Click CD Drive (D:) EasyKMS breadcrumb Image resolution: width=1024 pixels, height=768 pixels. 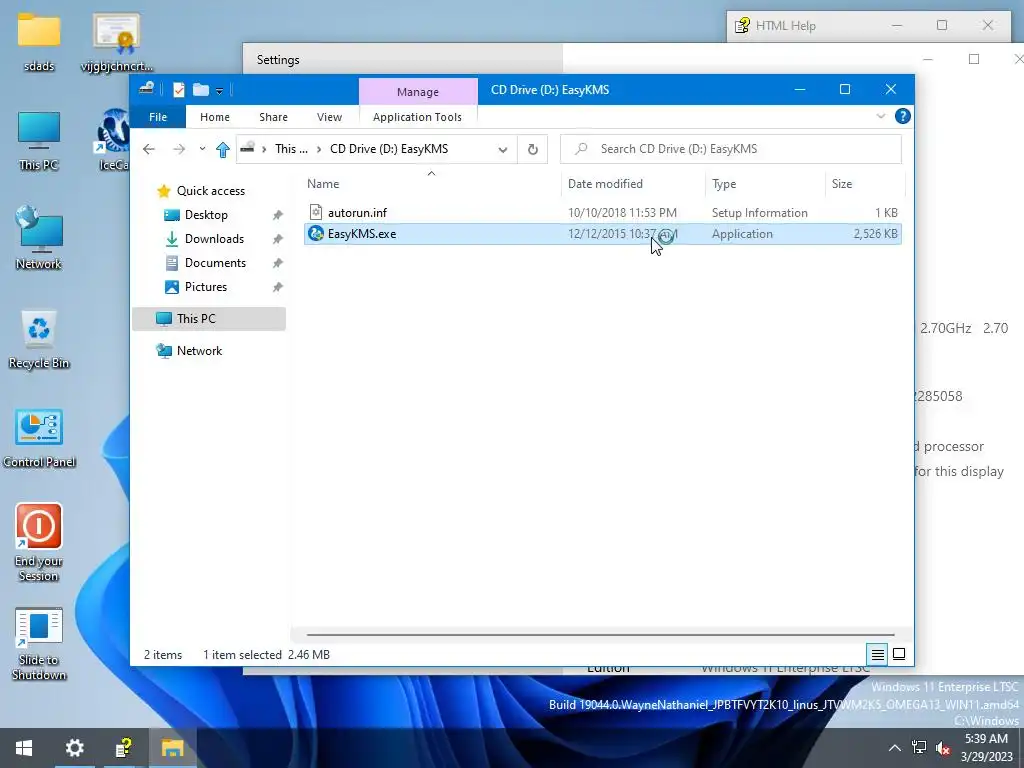tap(389, 149)
